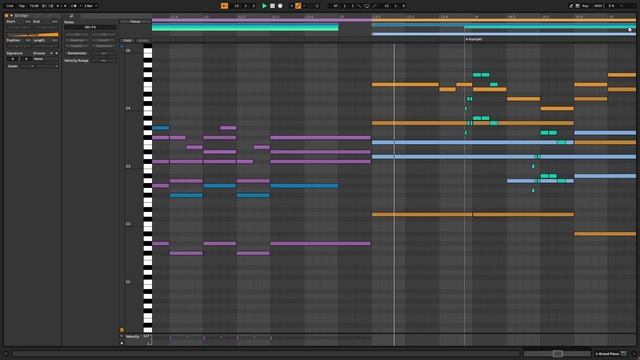Image resolution: width=640 pixels, height=360 pixels.
Task: Click the Set button next to End
Action: (x=55, y=21)
